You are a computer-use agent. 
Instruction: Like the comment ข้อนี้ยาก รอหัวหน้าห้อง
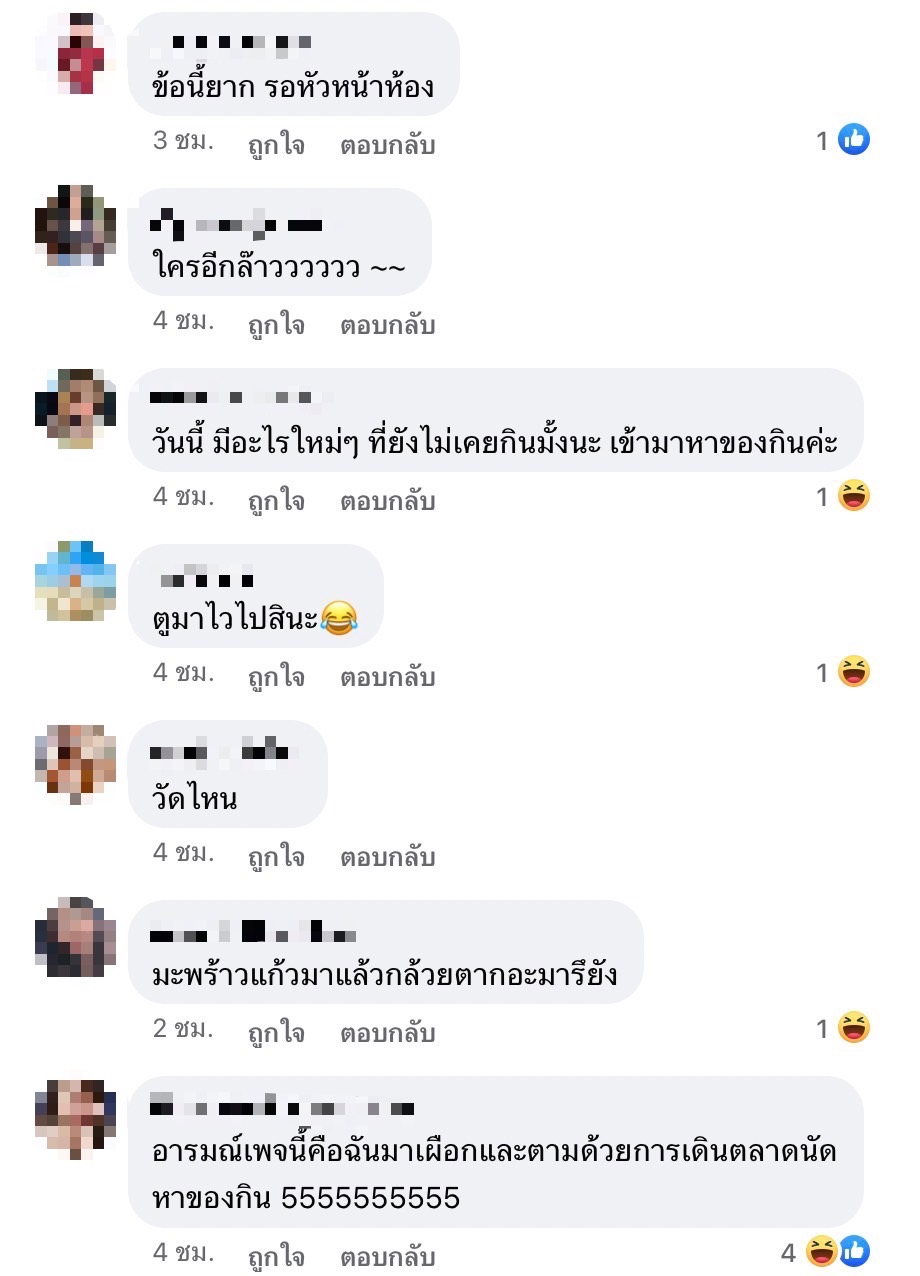[276, 145]
